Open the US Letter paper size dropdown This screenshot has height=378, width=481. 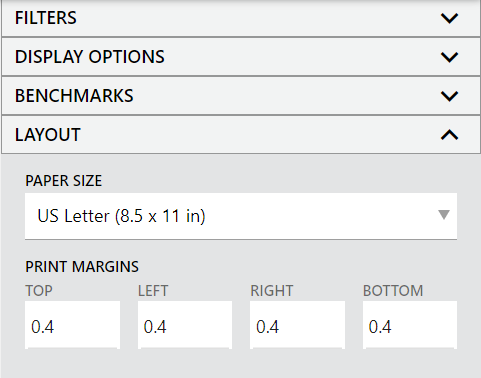tap(241, 216)
